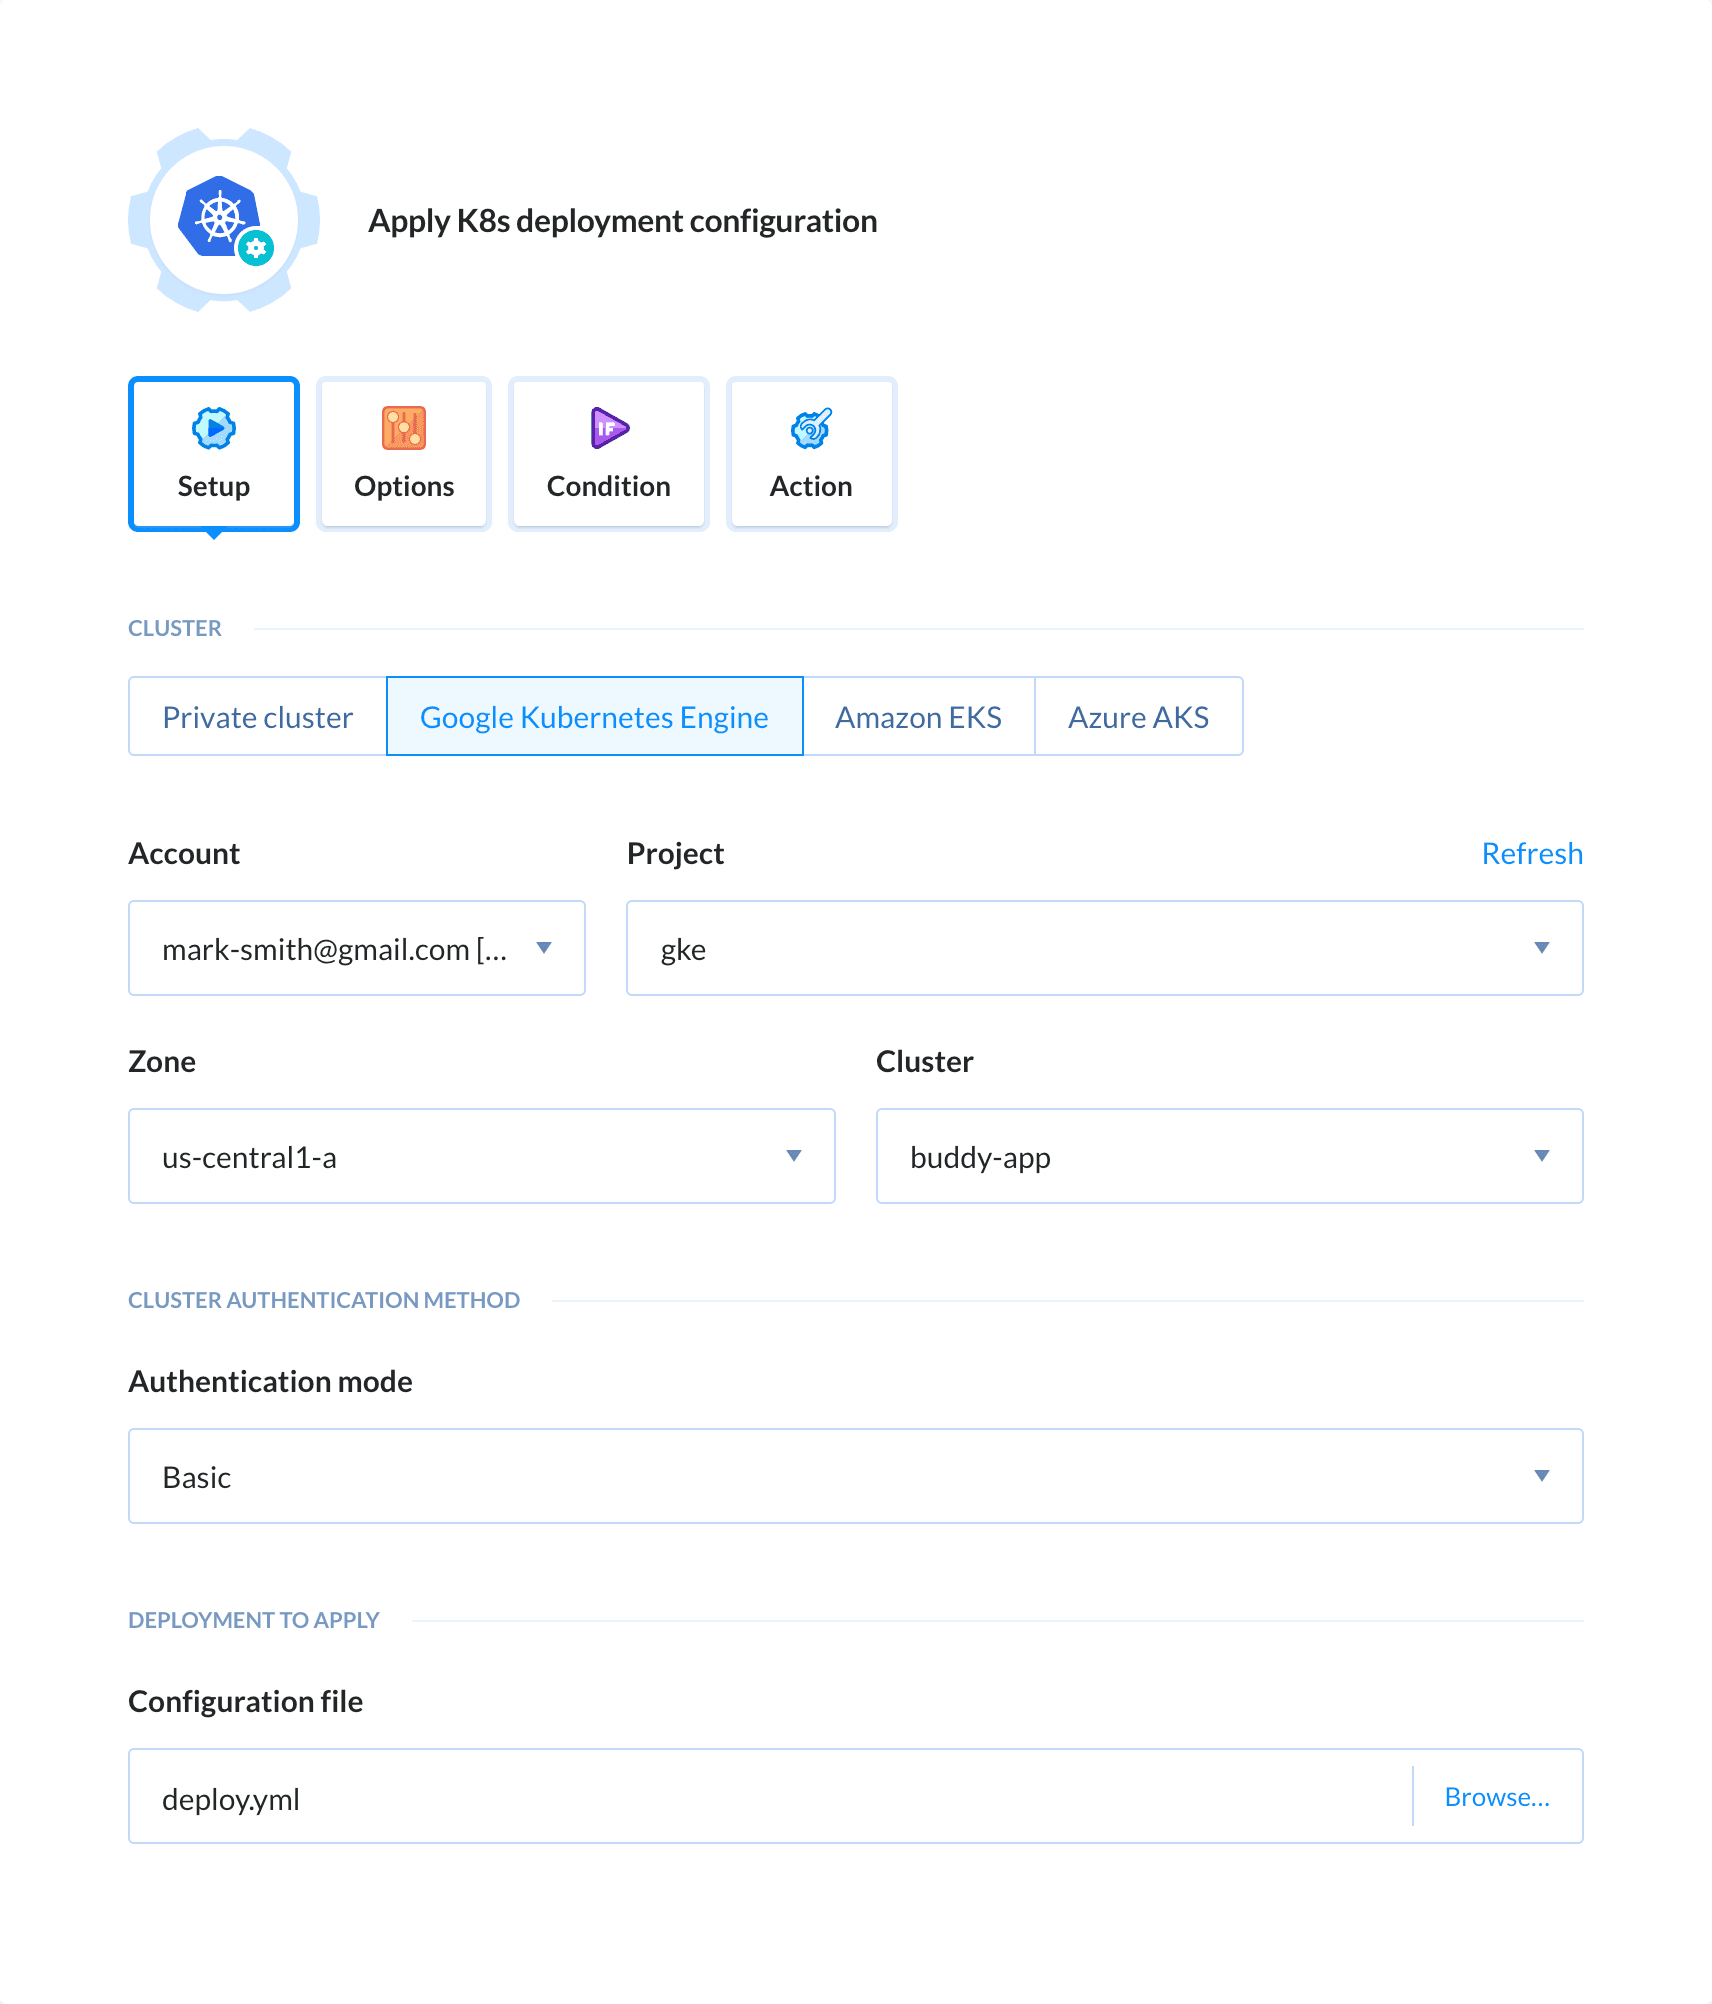Click the gear badge on the Kubernetes icon
The image size is (1712, 2004).
coord(257,248)
